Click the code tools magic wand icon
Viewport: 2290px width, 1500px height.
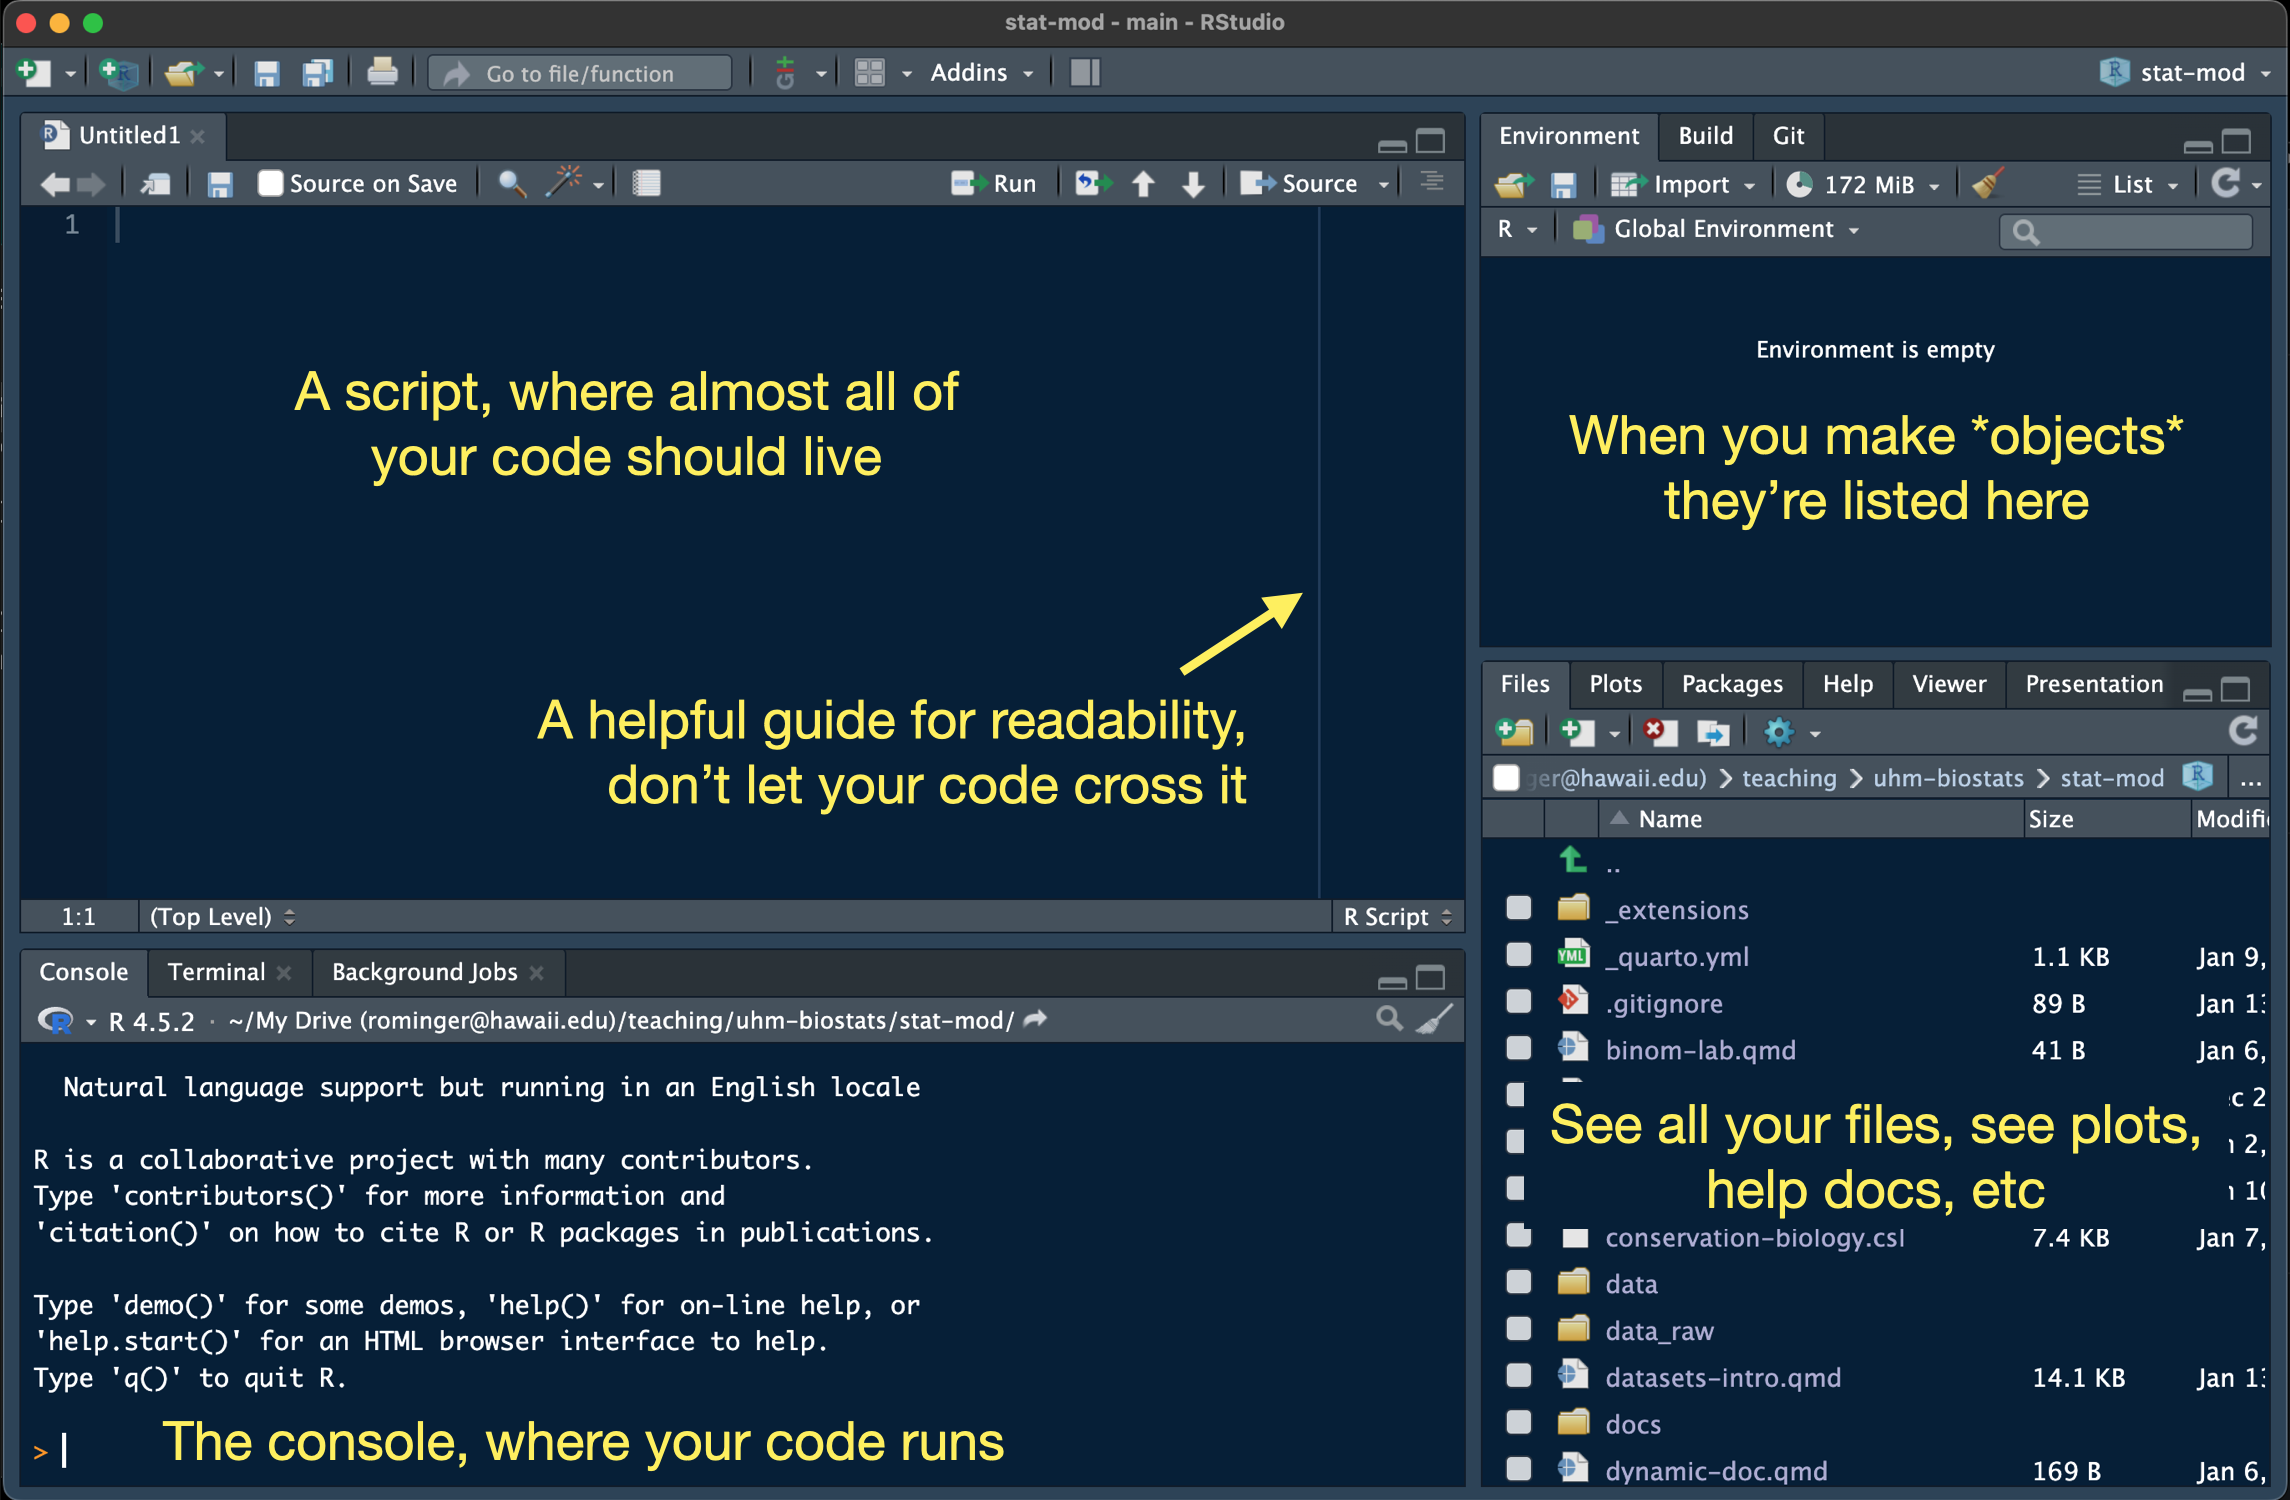click(565, 183)
